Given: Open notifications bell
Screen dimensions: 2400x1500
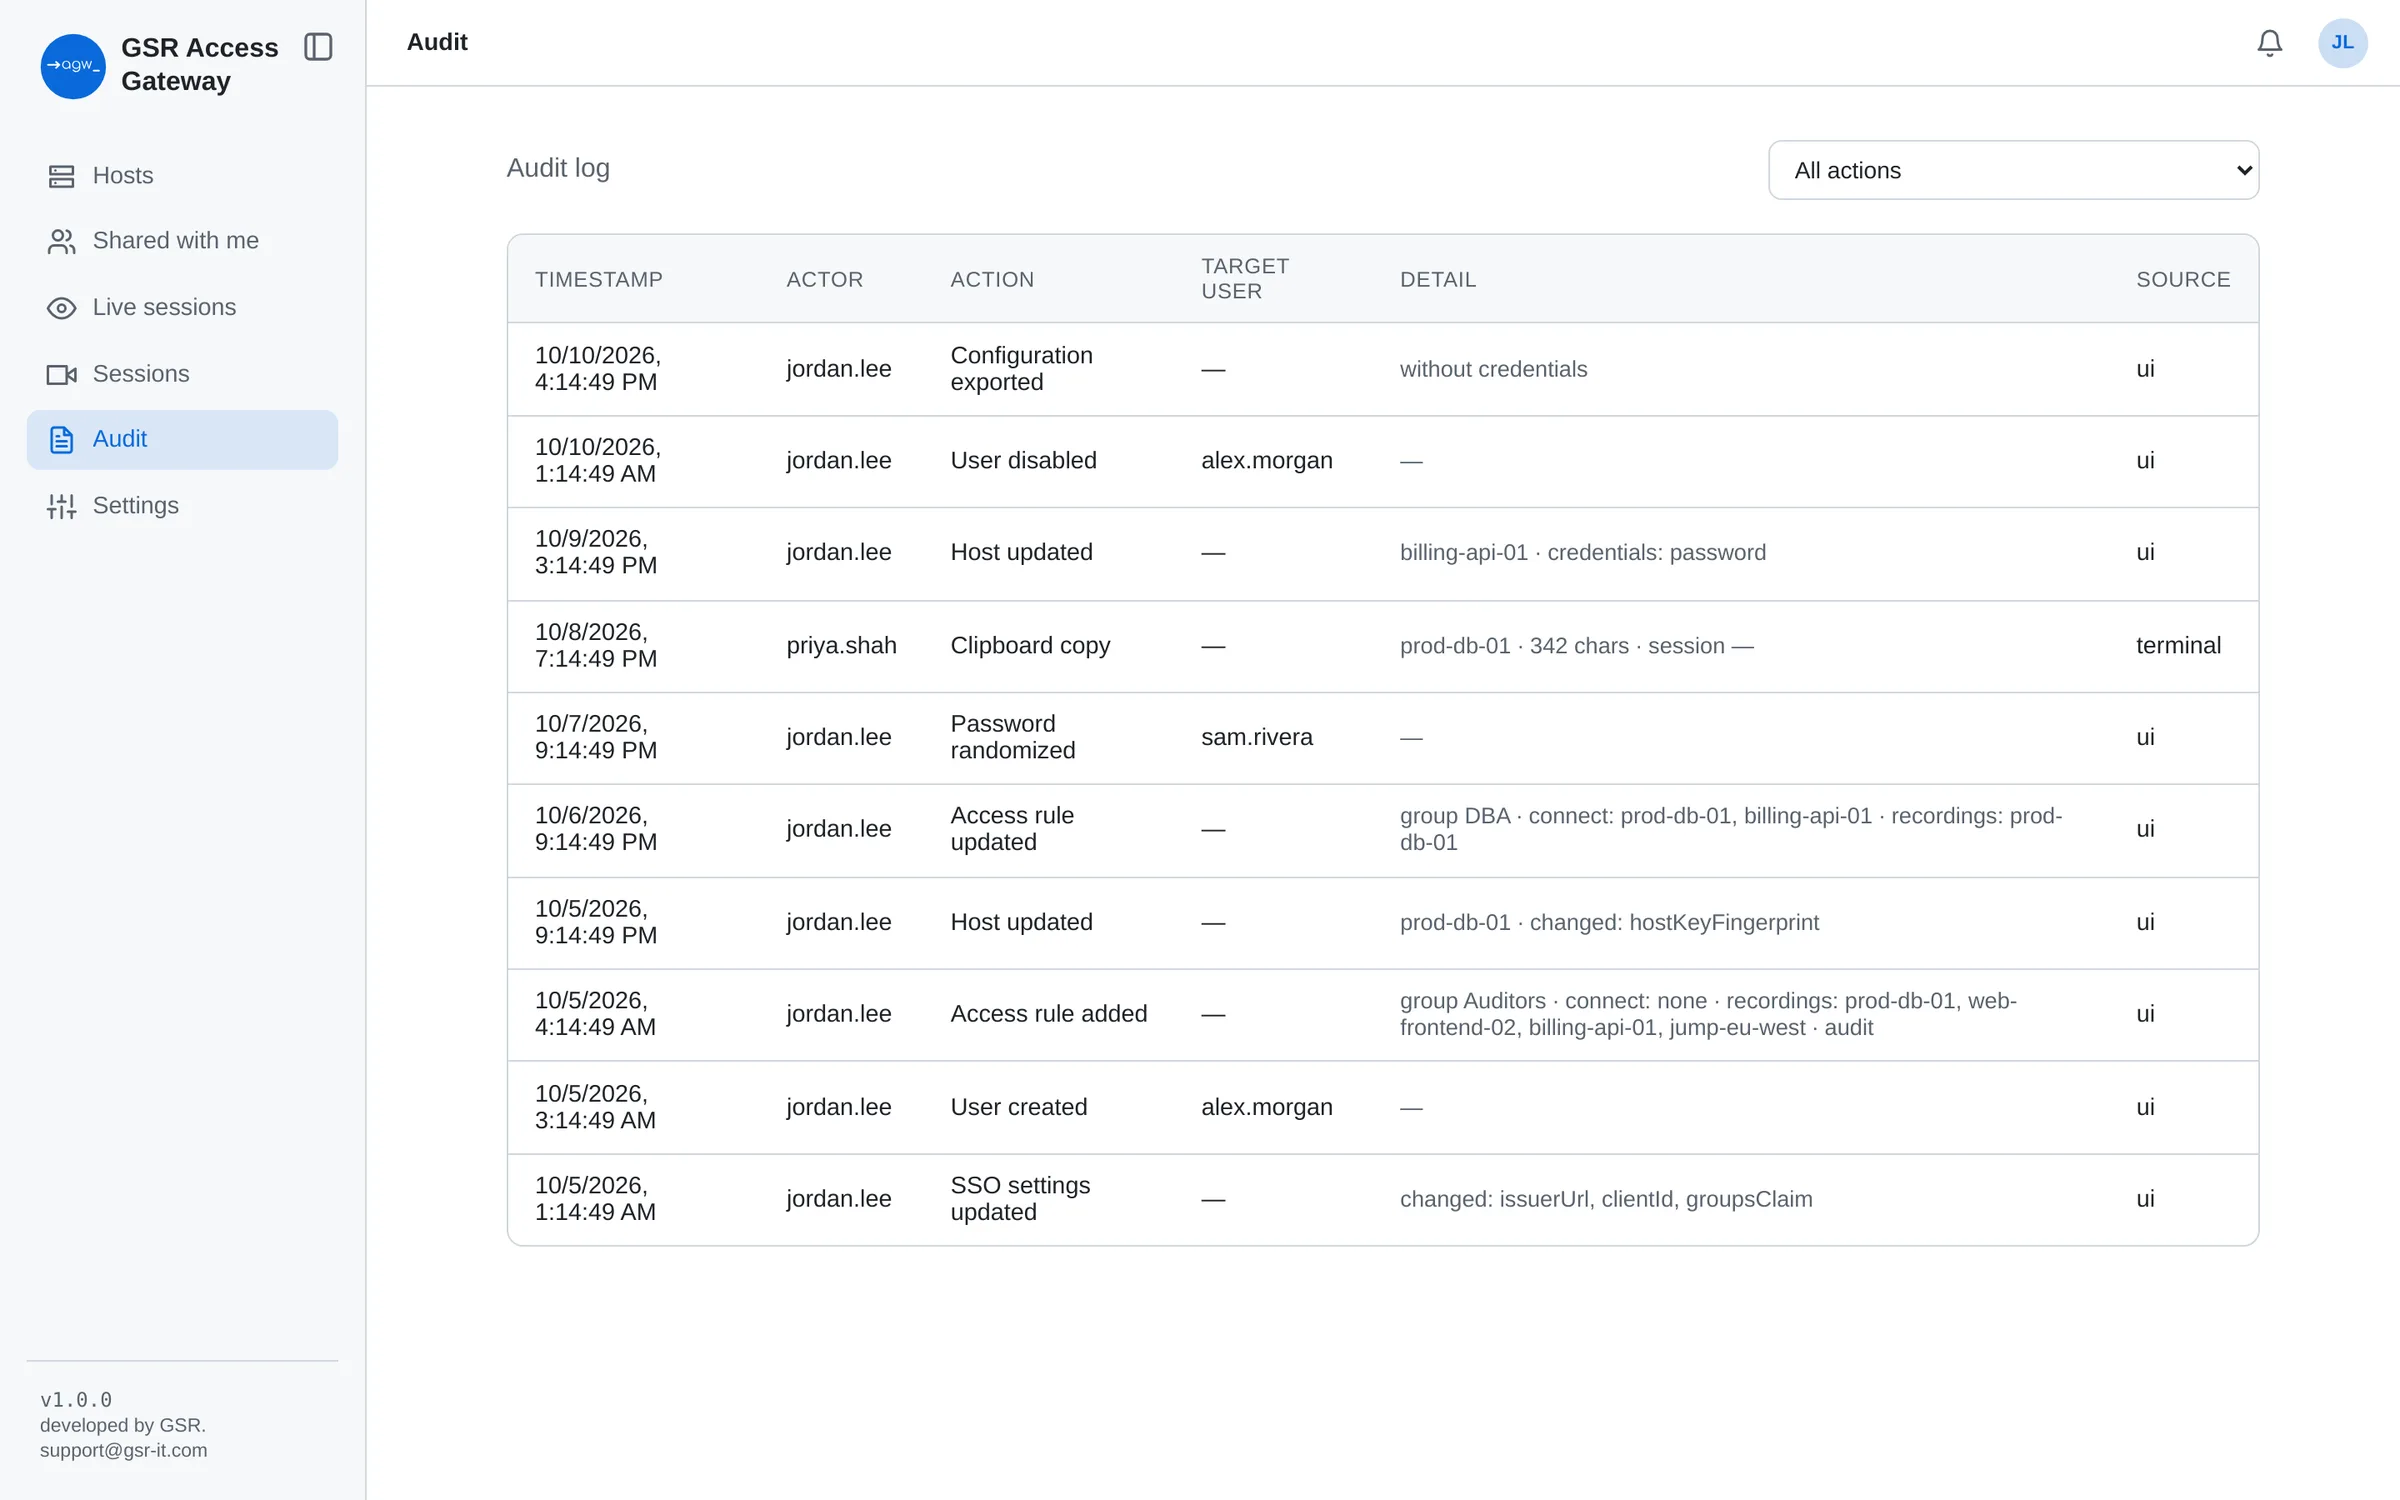Looking at the screenshot, I should click(x=2269, y=43).
